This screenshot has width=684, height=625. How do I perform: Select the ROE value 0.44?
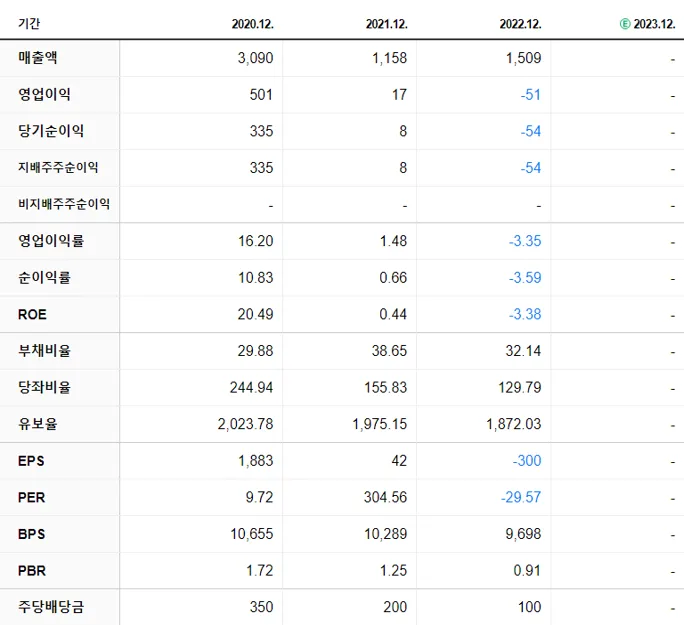393,314
